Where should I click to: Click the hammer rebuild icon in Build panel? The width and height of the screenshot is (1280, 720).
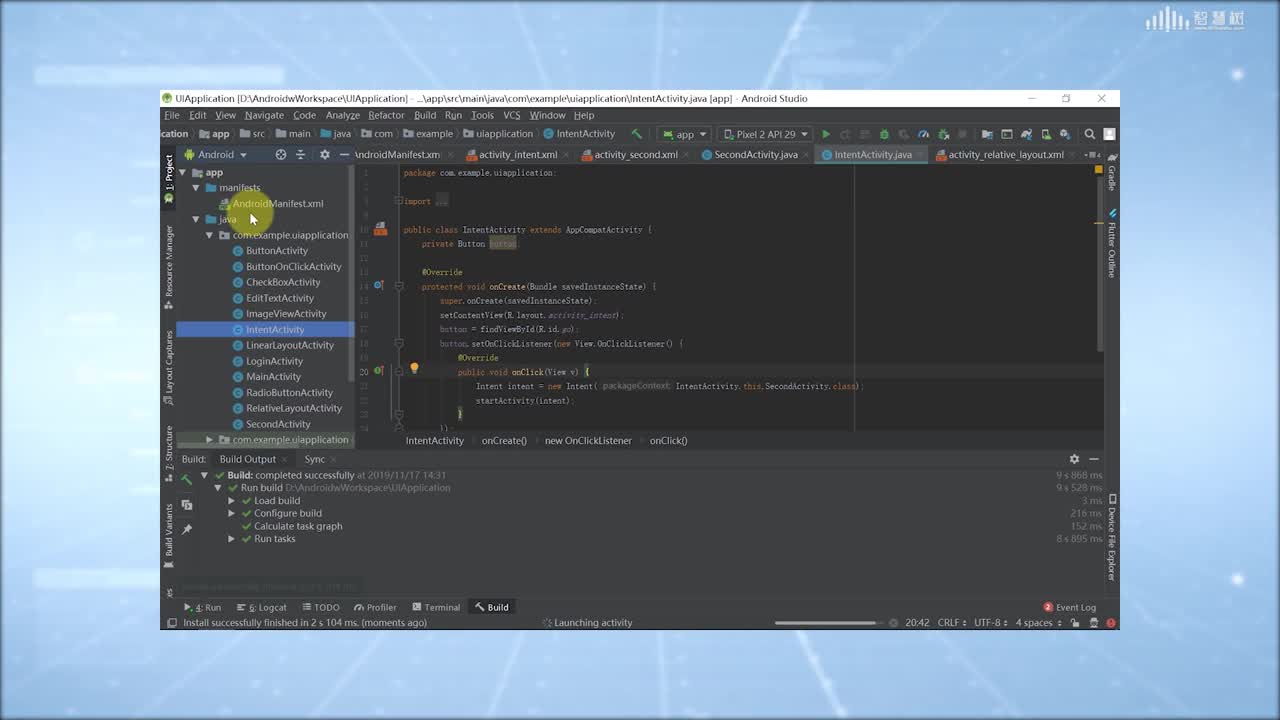coord(187,479)
